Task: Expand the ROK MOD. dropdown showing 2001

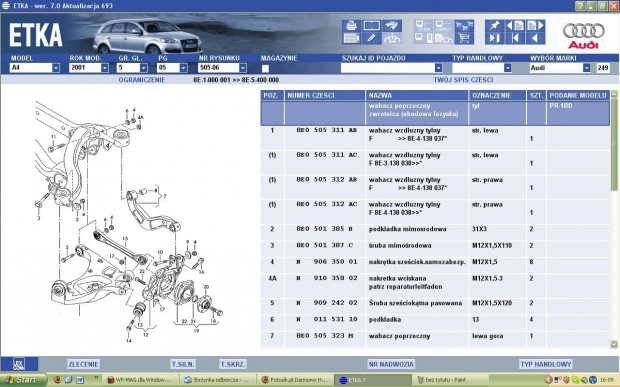Action: click(89, 68)
